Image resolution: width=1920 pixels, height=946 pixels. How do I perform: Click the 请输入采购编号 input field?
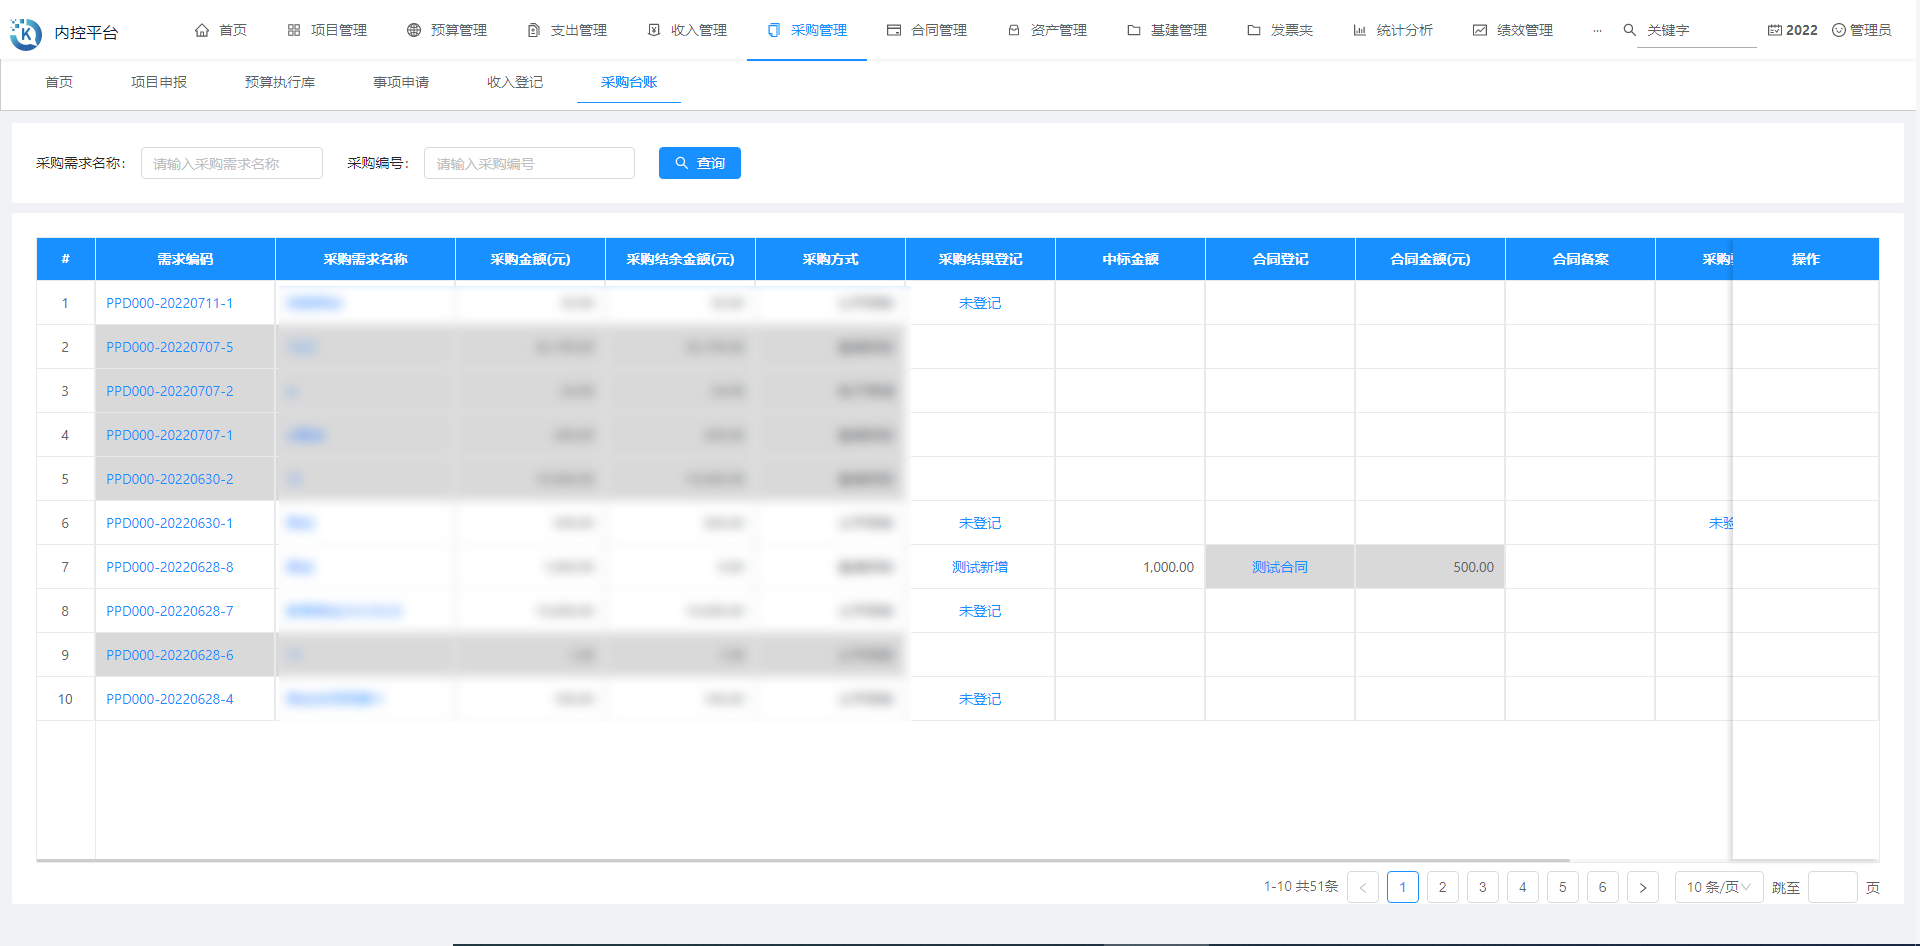pos(529,163)
